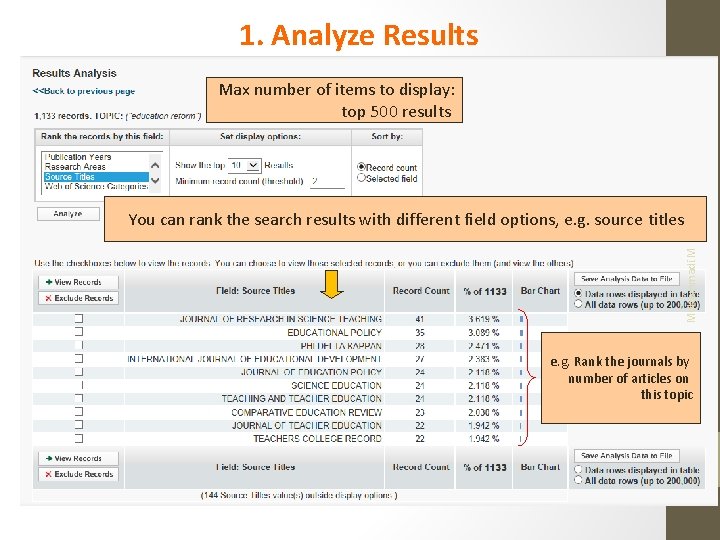Select top All data rows radio button

(578, 304)
